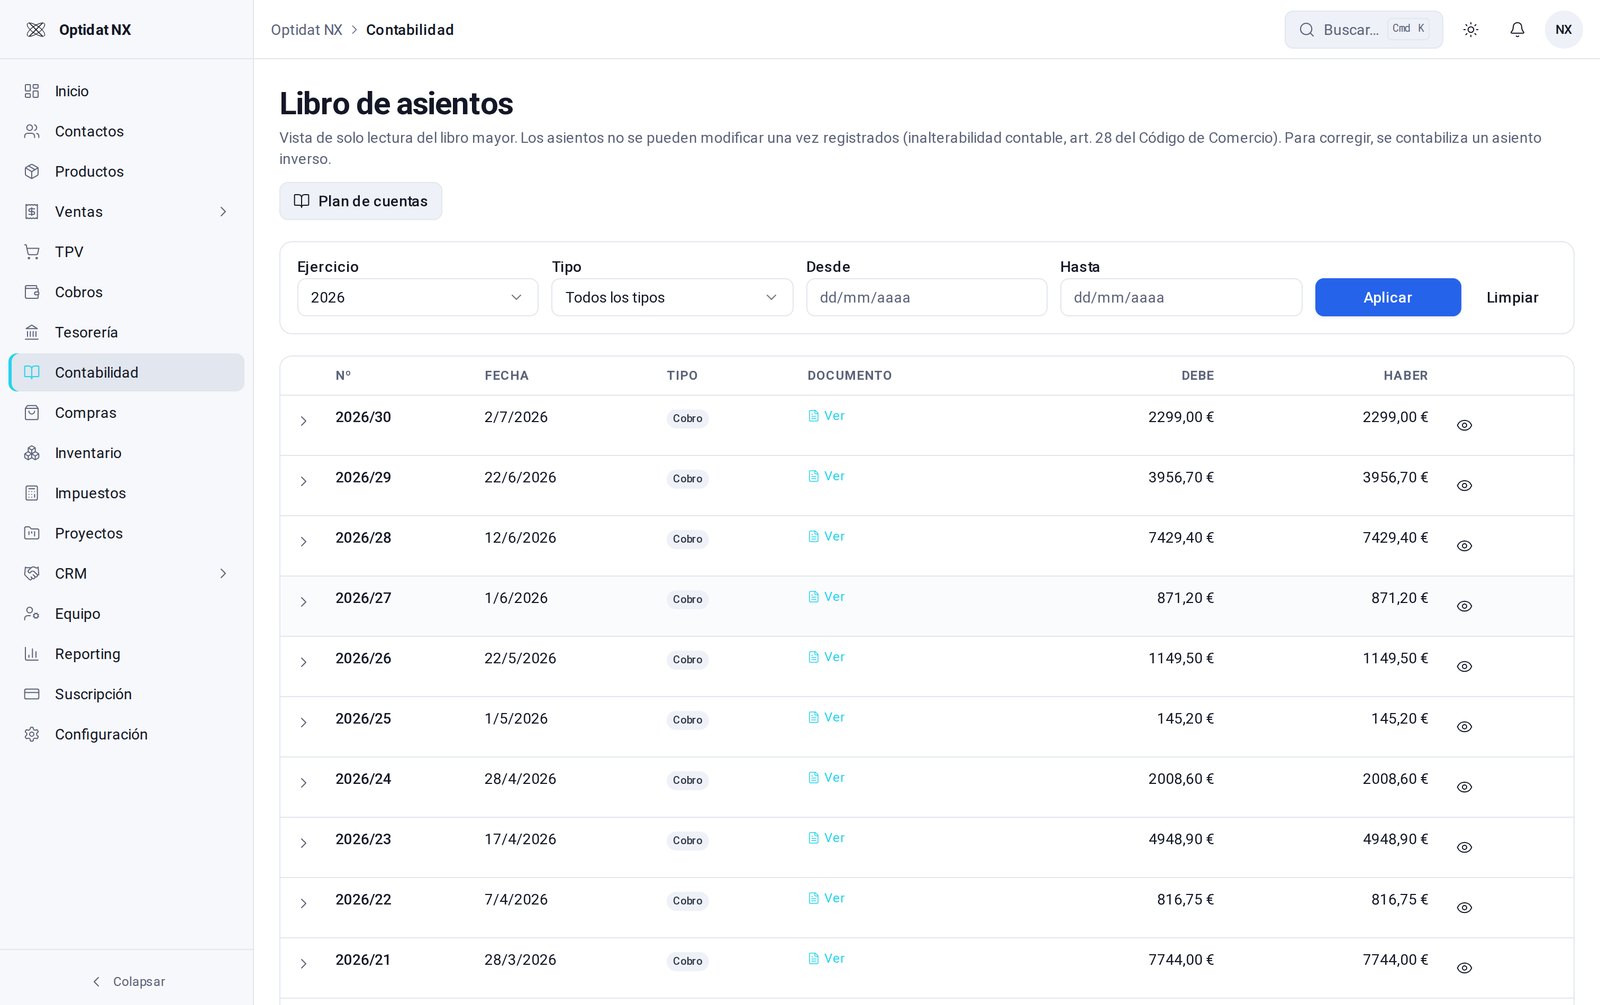Select TPV in the sidebar
Image resolution: width=1600 pixels, height=1005 pixels.
(126, 252)
